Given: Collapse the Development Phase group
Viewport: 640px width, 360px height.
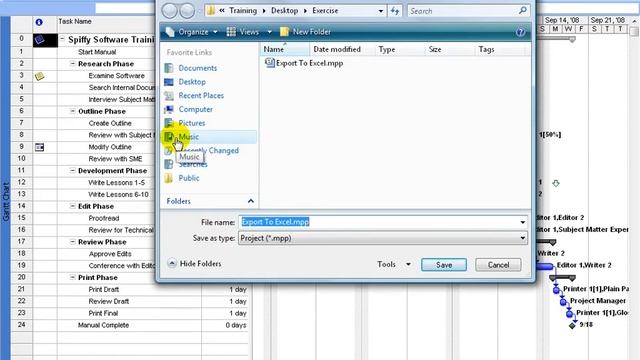Looking at the screenshot, I should pyautogui.click(x=73, y=171).
